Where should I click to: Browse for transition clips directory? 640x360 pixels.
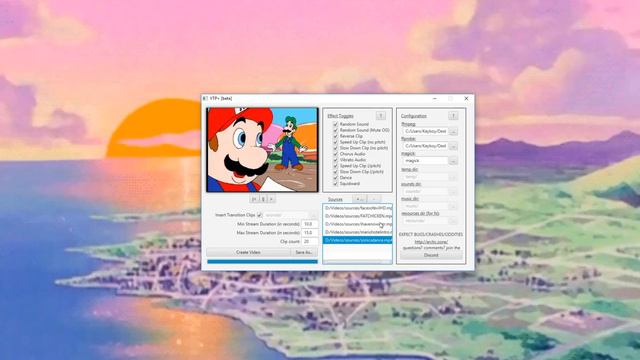(x=313, y=215)
